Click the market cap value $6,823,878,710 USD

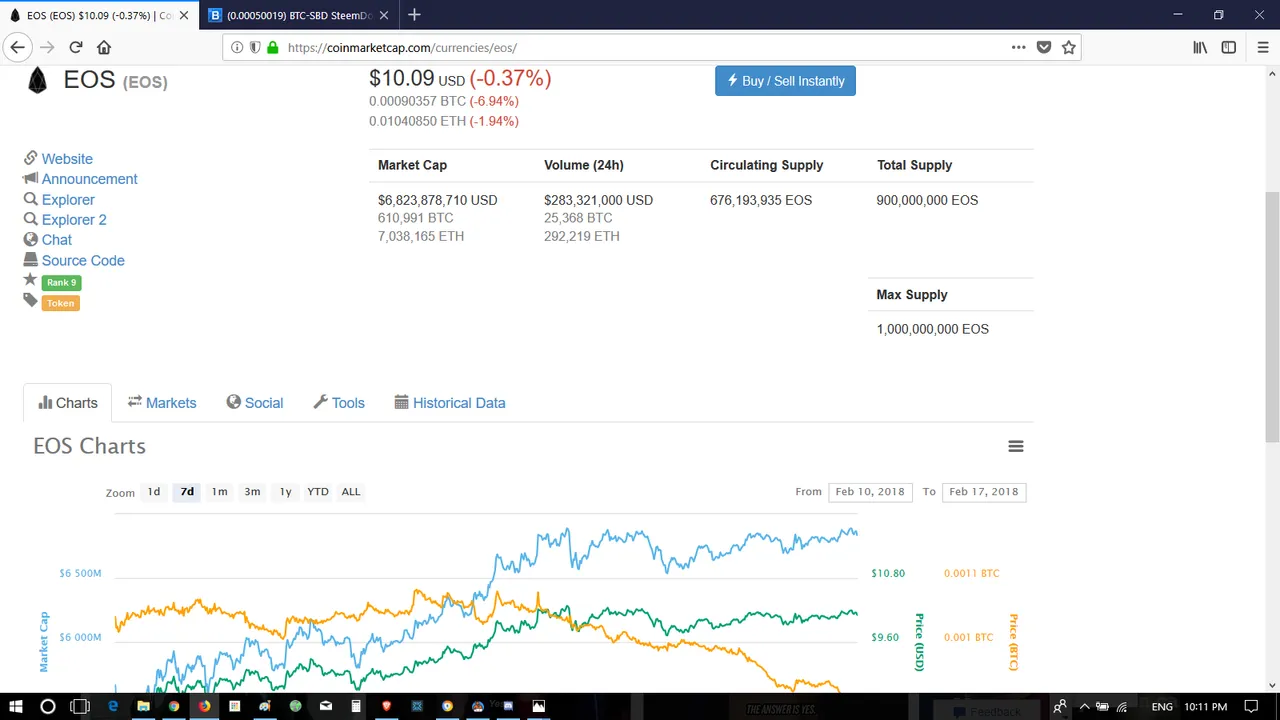pyautogui.click(x=437, y=200)
